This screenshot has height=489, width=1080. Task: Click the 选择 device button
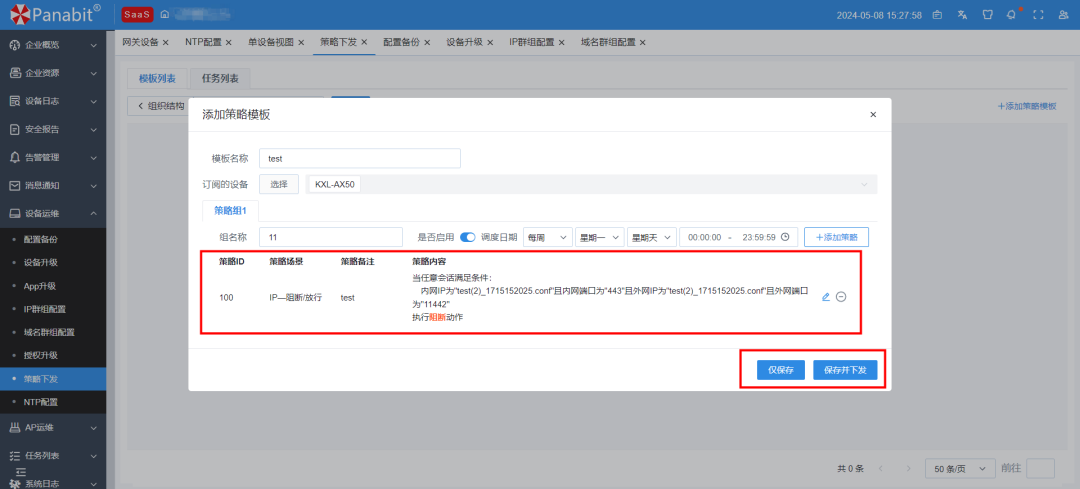click(x=279, y=185)
